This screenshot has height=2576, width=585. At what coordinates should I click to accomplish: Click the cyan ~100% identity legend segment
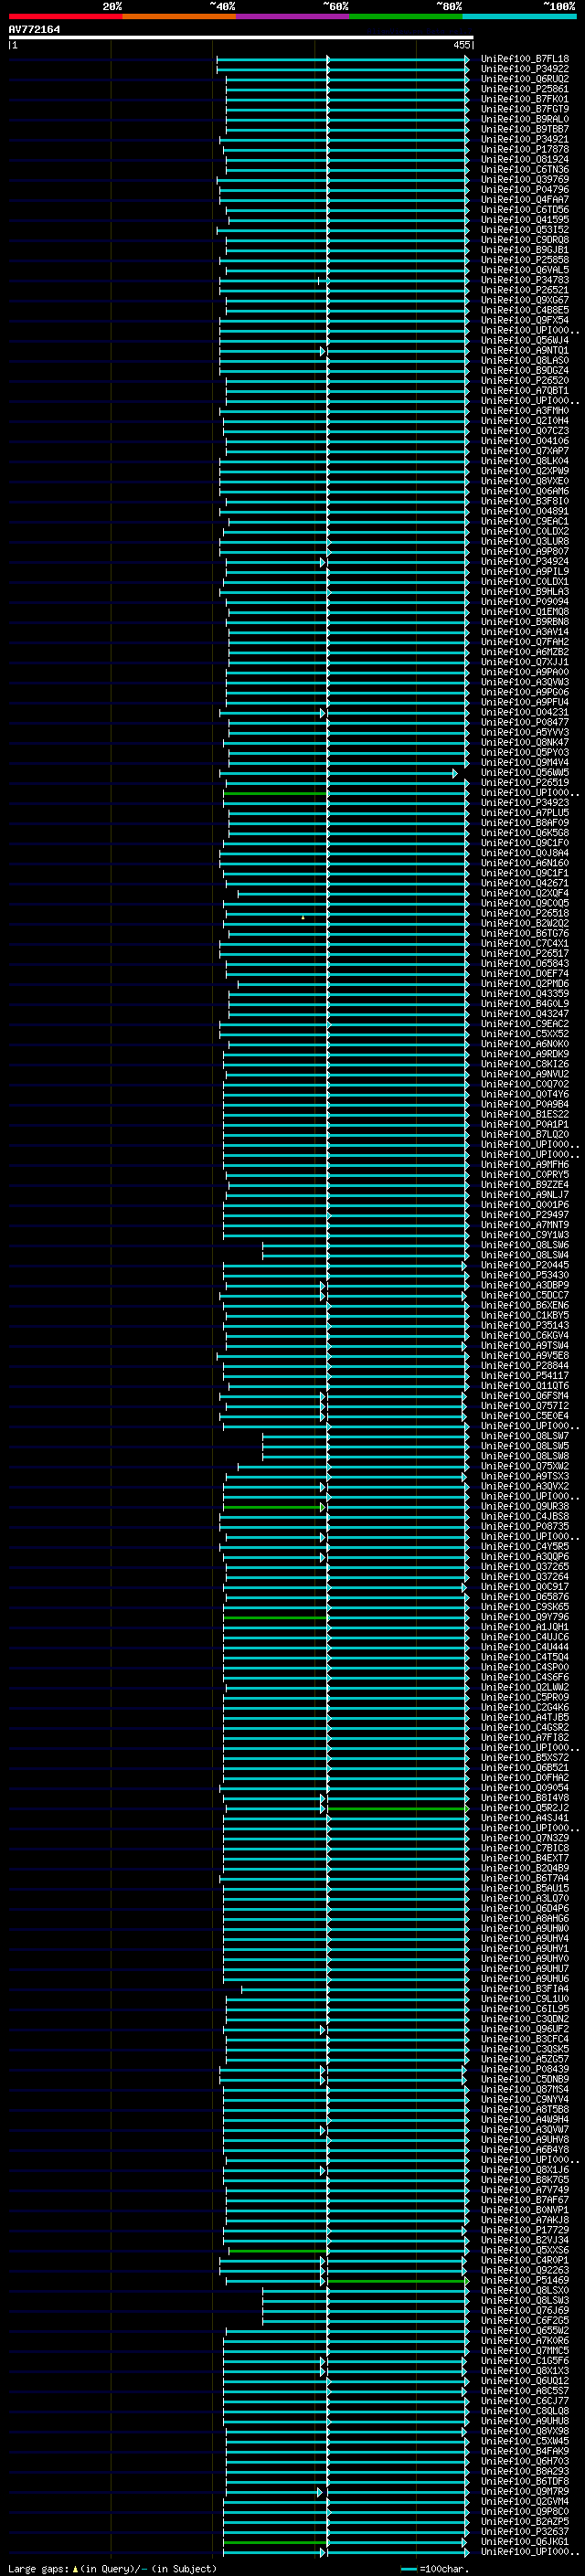click(x=519, y=16)
